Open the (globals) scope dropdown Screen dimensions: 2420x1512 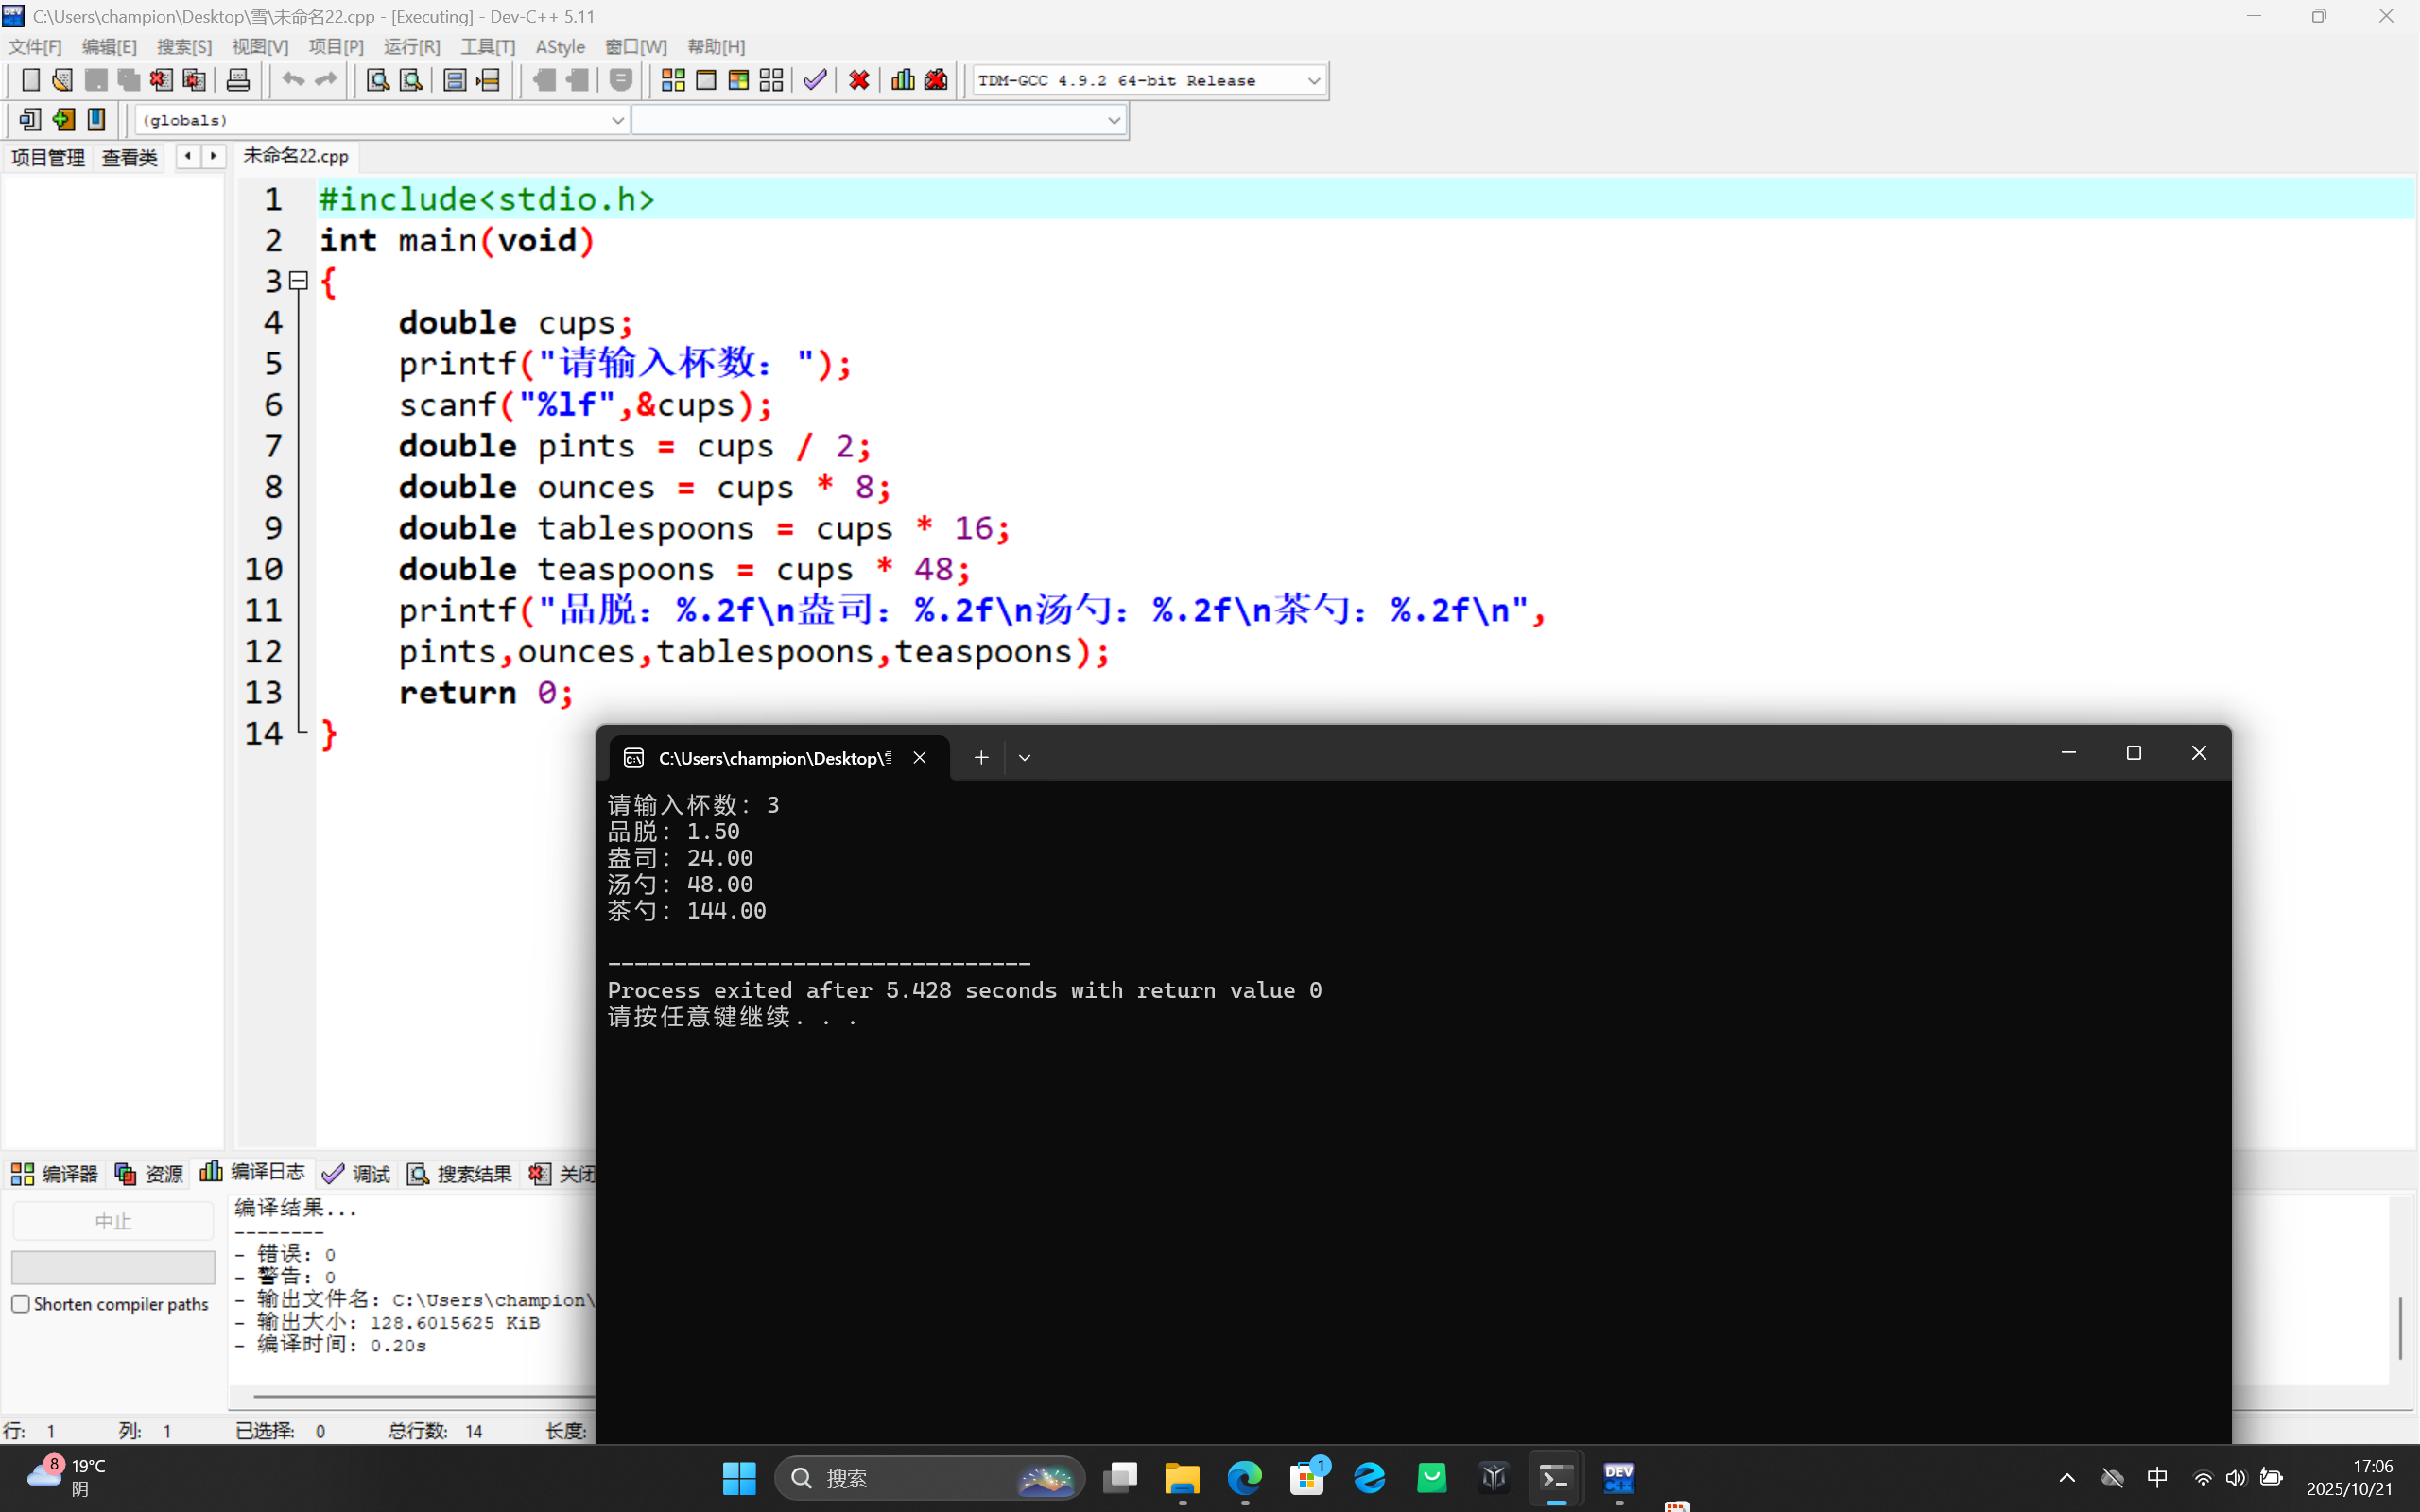[617, 120]
